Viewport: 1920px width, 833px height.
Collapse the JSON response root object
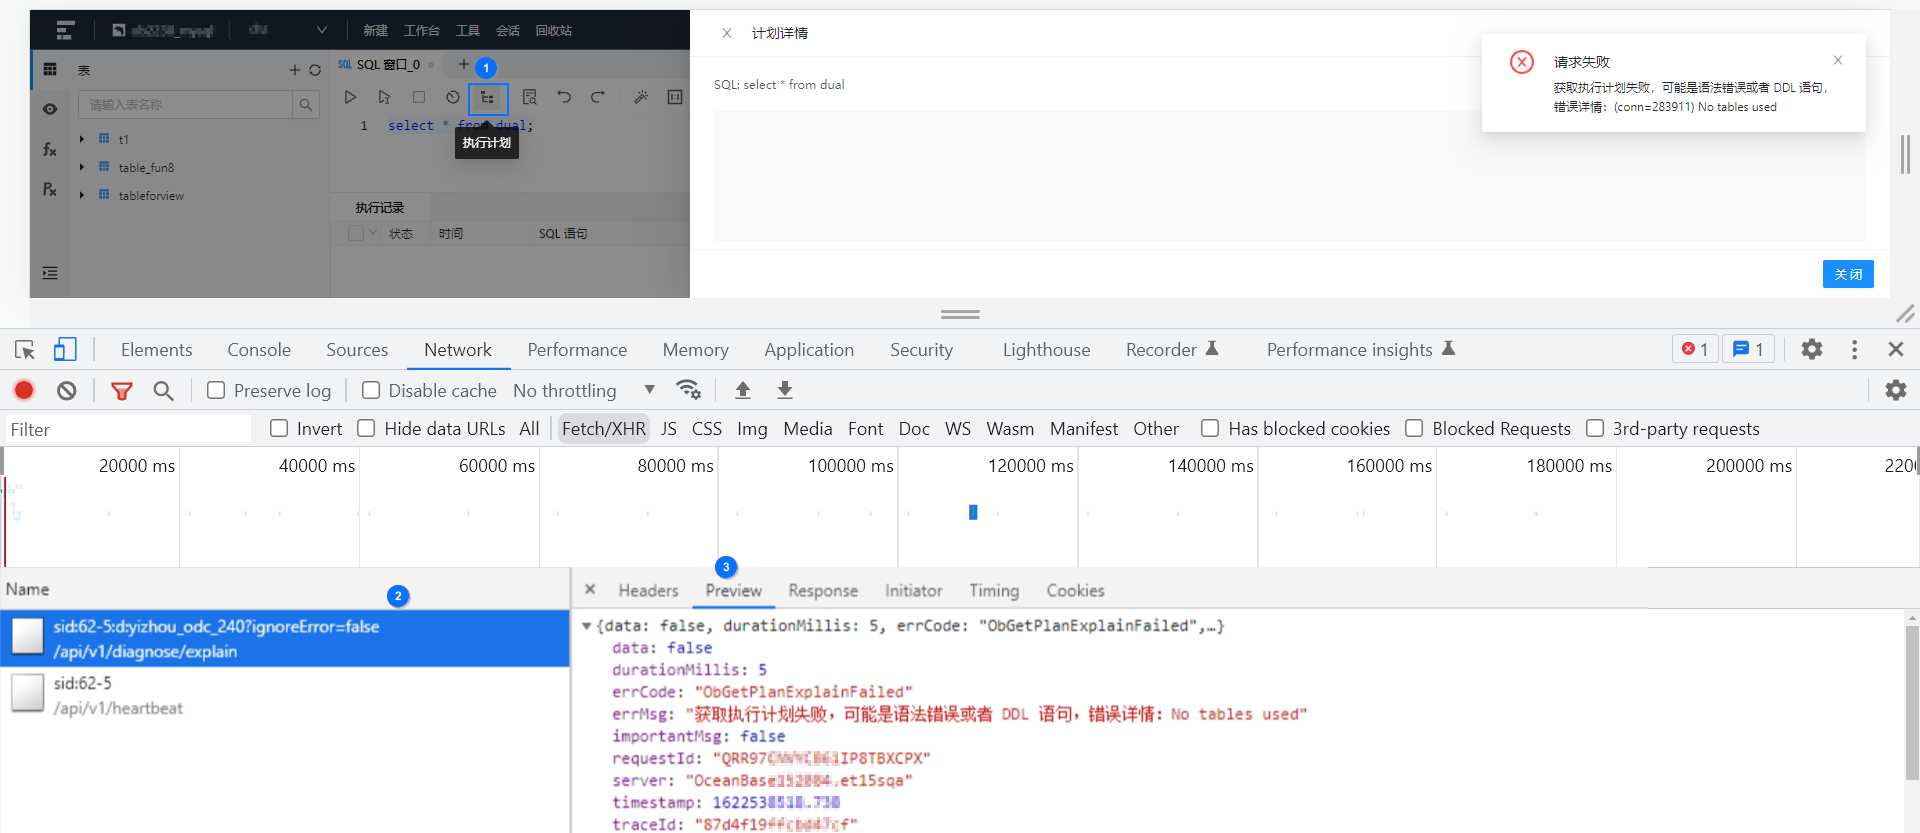point(587,626)
